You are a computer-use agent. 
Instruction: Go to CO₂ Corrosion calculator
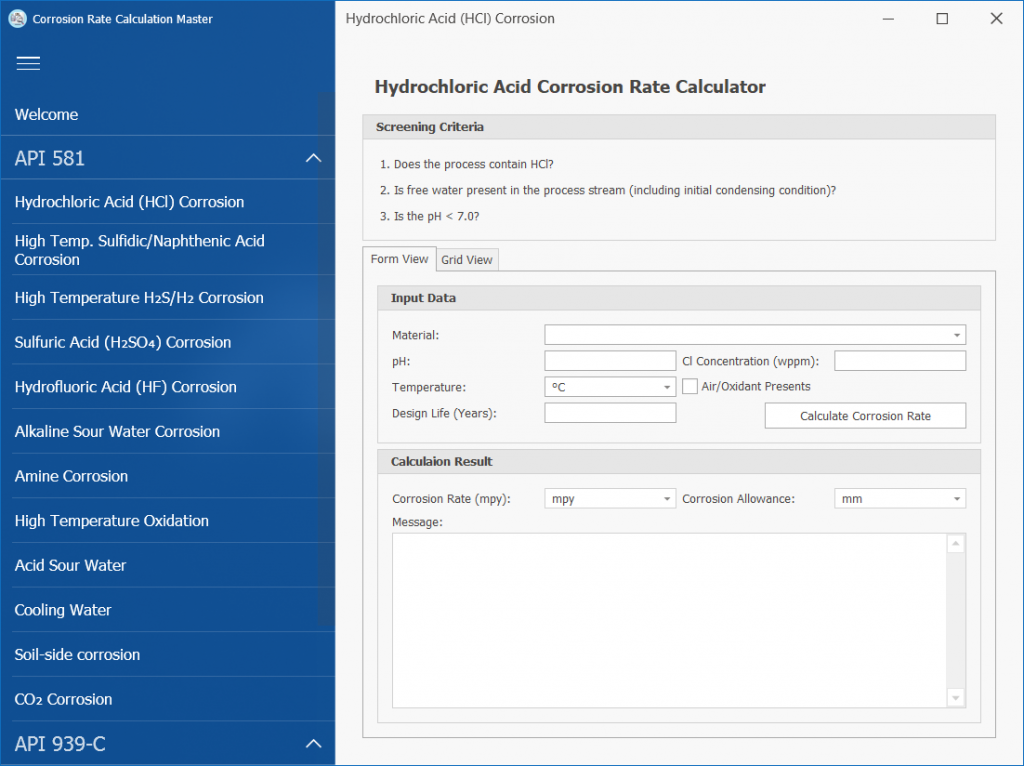[x=63, y=699]
